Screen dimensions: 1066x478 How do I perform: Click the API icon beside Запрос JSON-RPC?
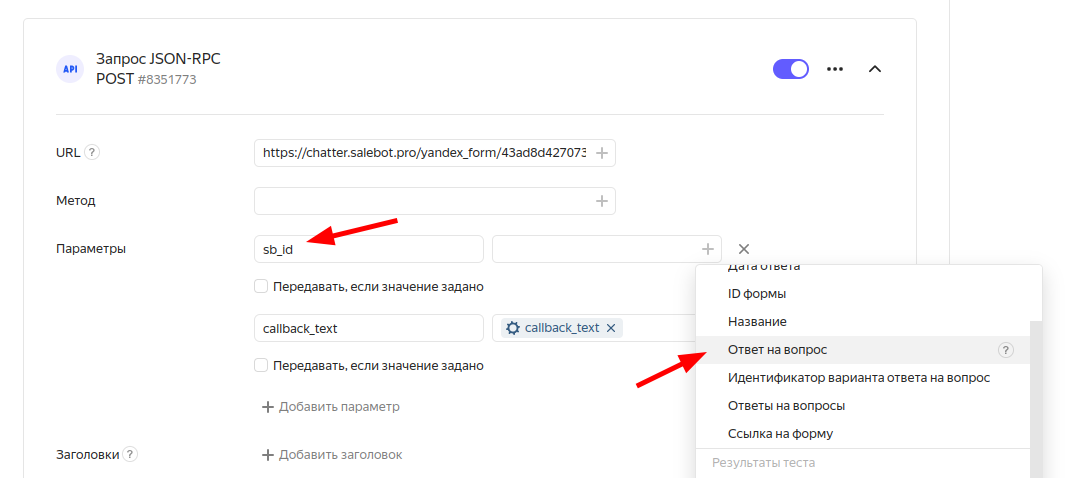click(70, 69)
